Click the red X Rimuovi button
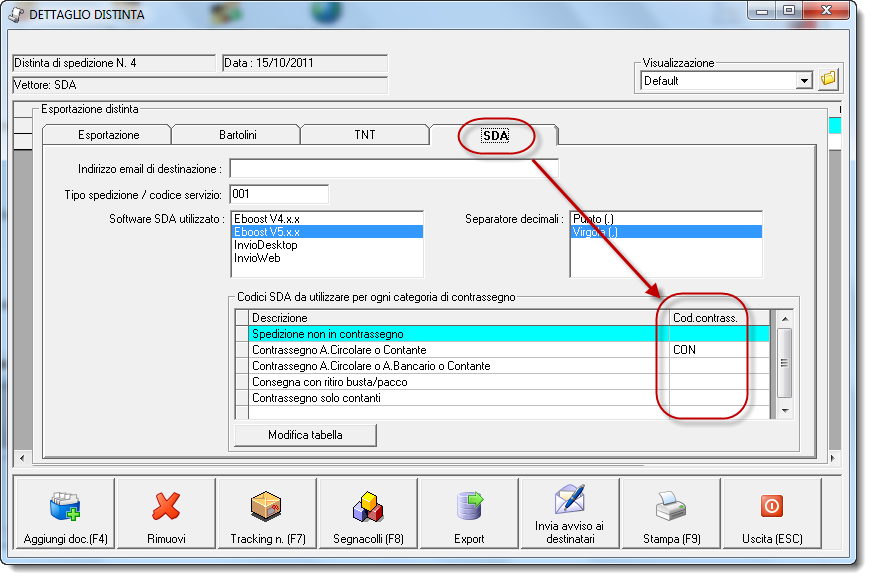Viewport: 872px width, 580px height. click(166, 513)
